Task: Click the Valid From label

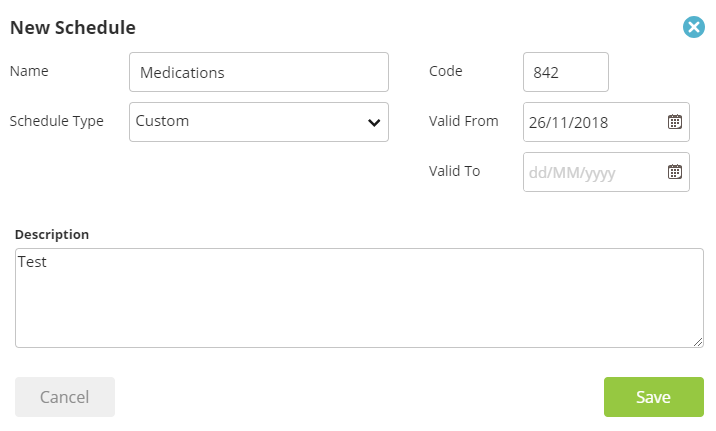Action: [x=463, y=121]
